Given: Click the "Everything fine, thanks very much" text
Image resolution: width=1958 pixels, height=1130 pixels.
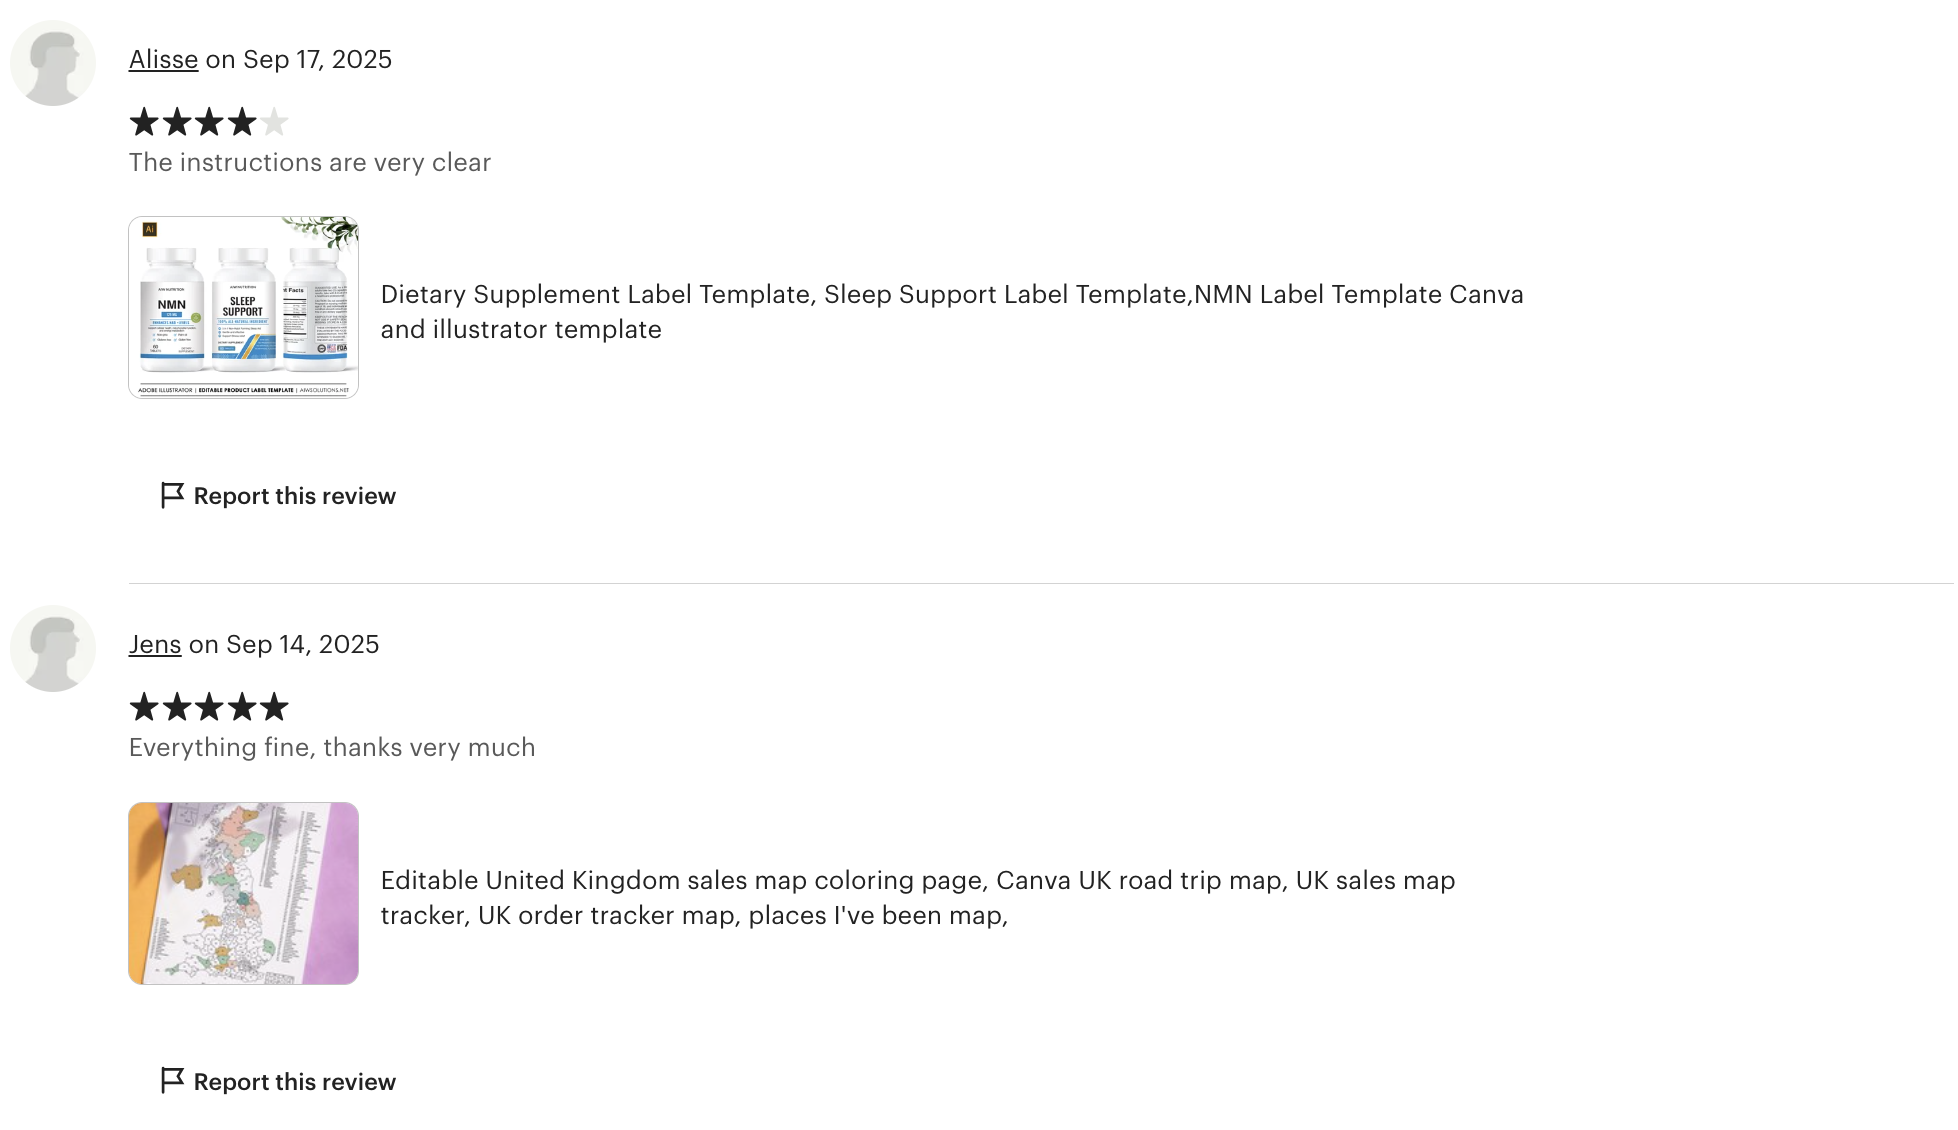Looking at the screenshot, I should click(x=332, y=747).
